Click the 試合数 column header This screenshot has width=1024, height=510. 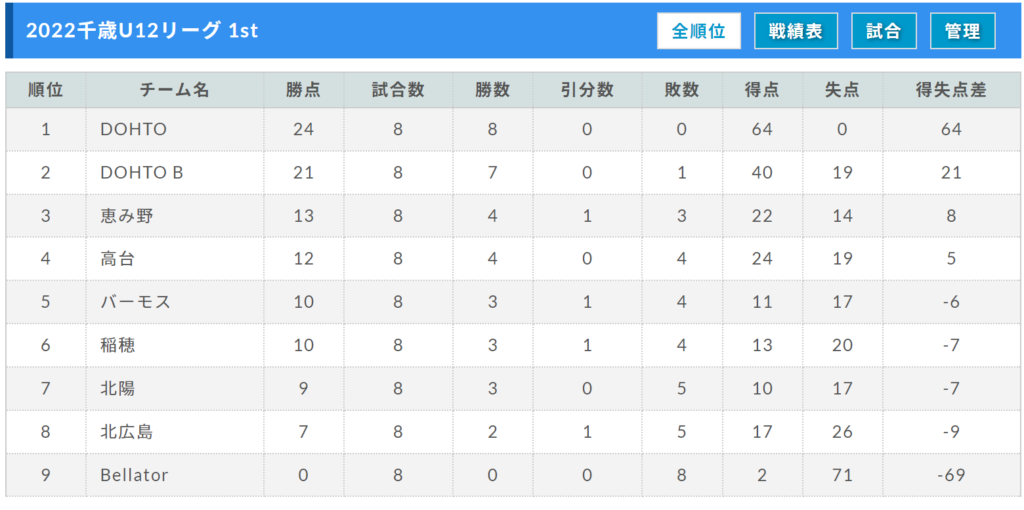(398, 90)
